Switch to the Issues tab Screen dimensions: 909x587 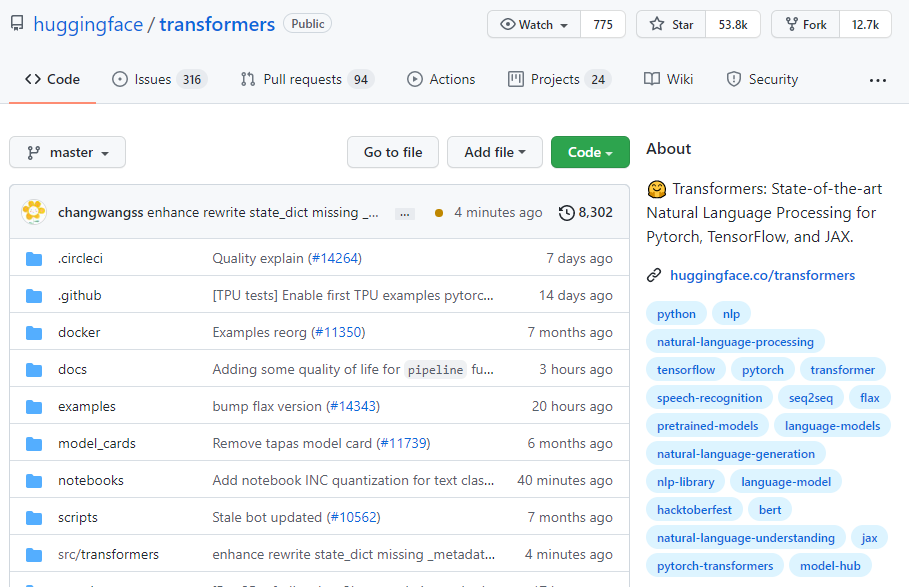[159, 79]
